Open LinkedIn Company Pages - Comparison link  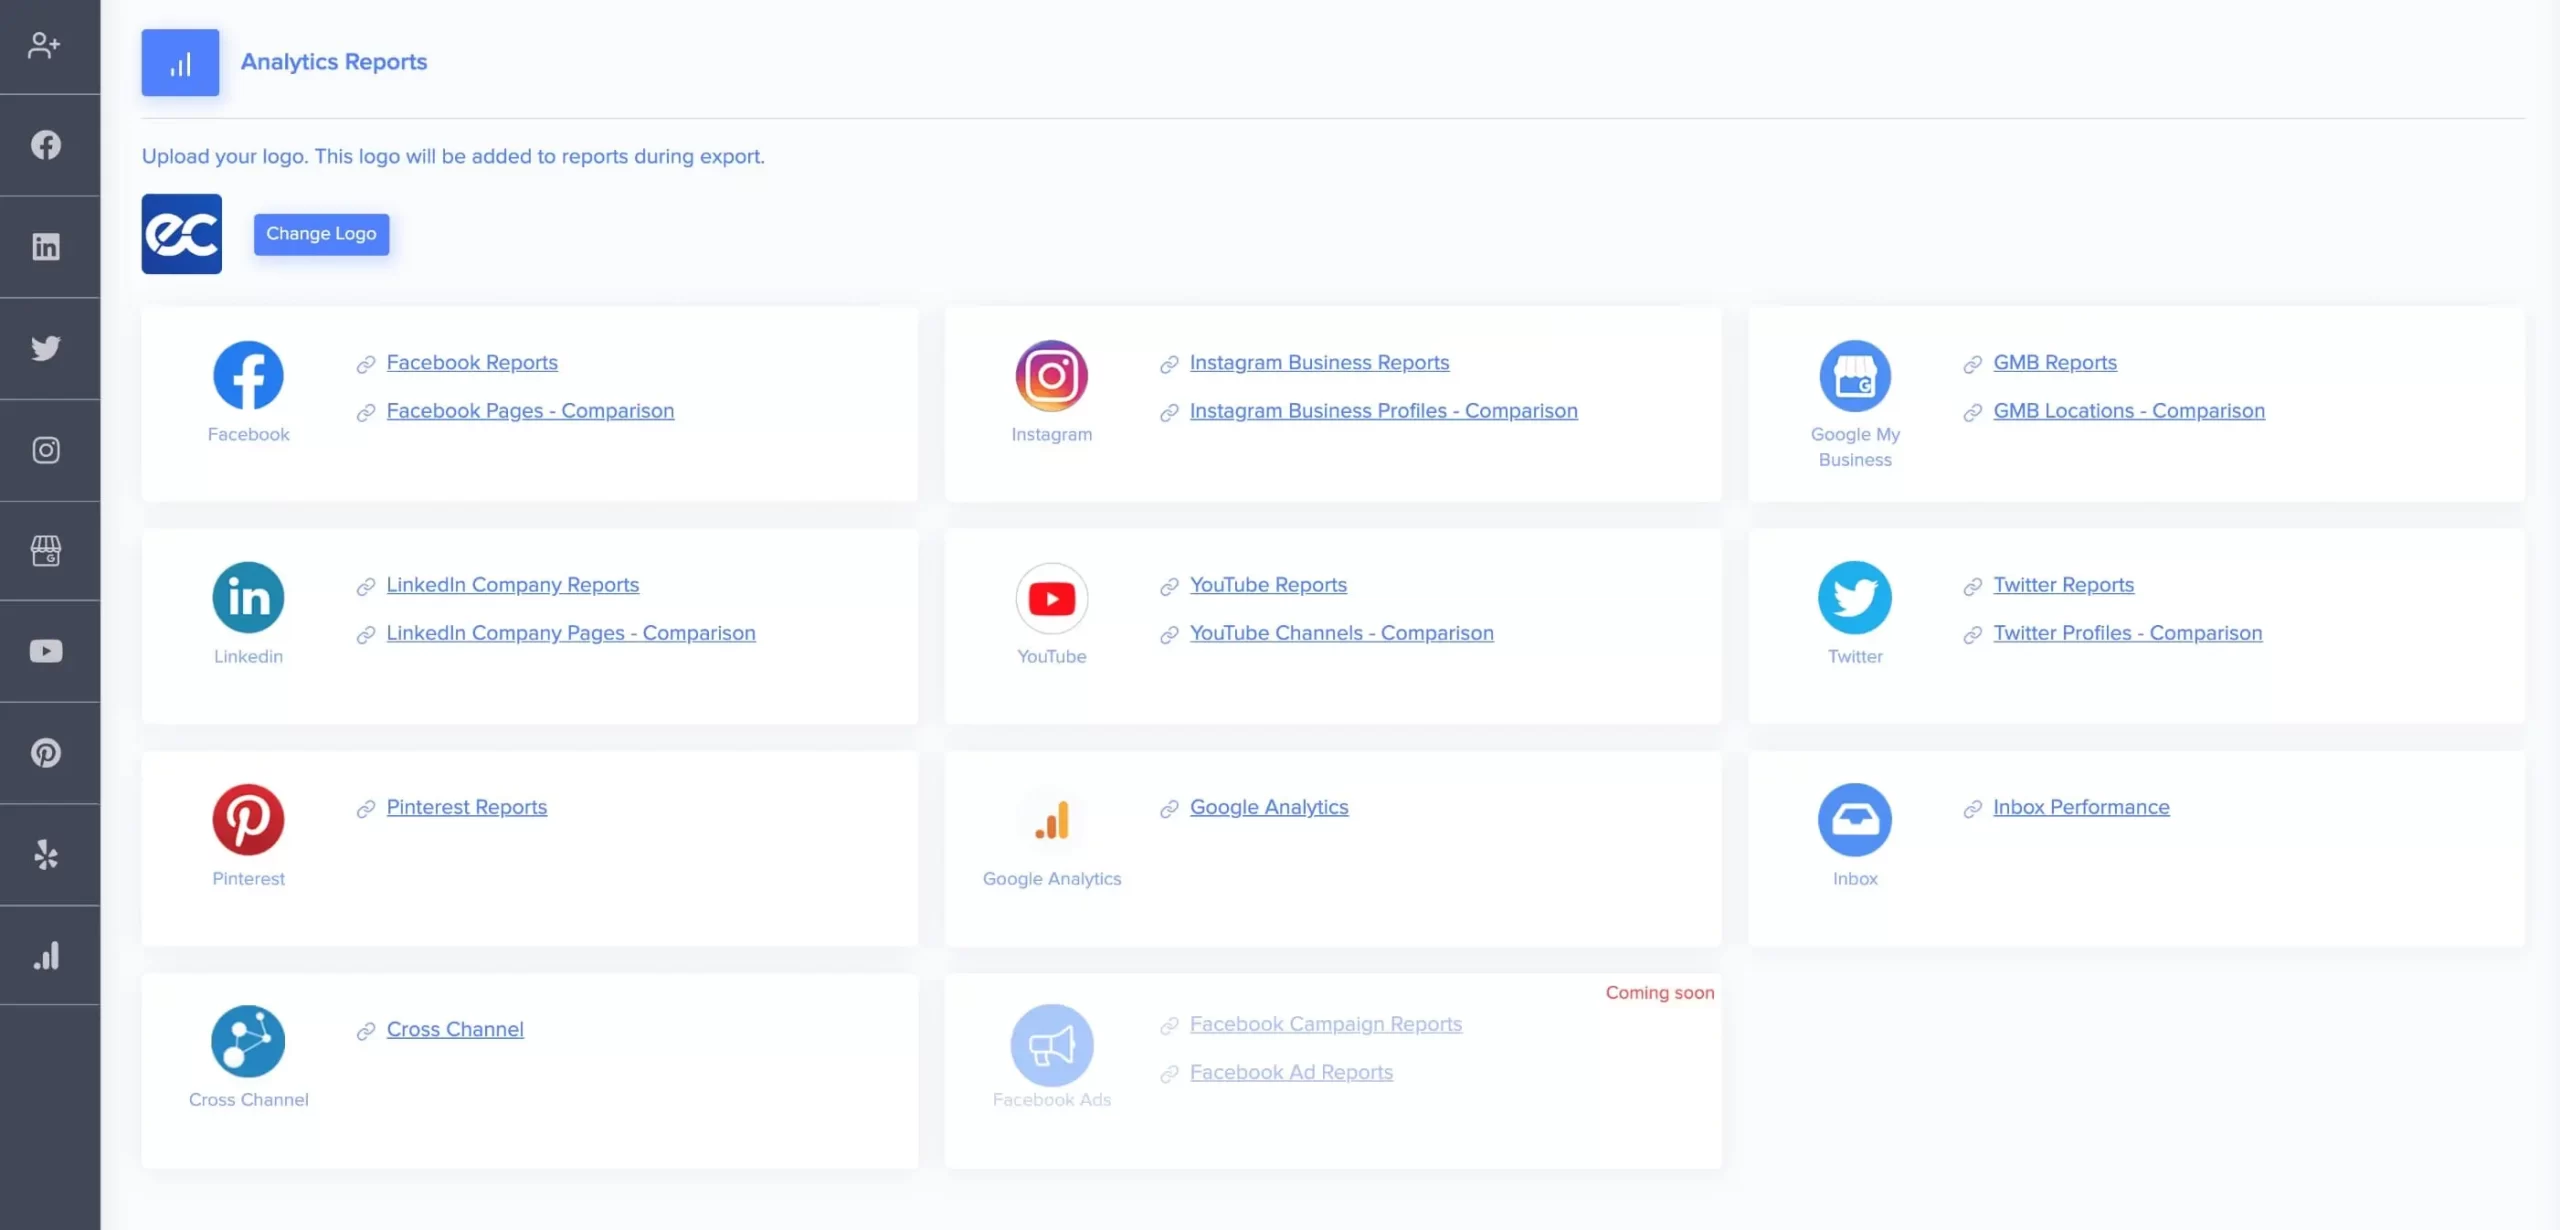571,633
